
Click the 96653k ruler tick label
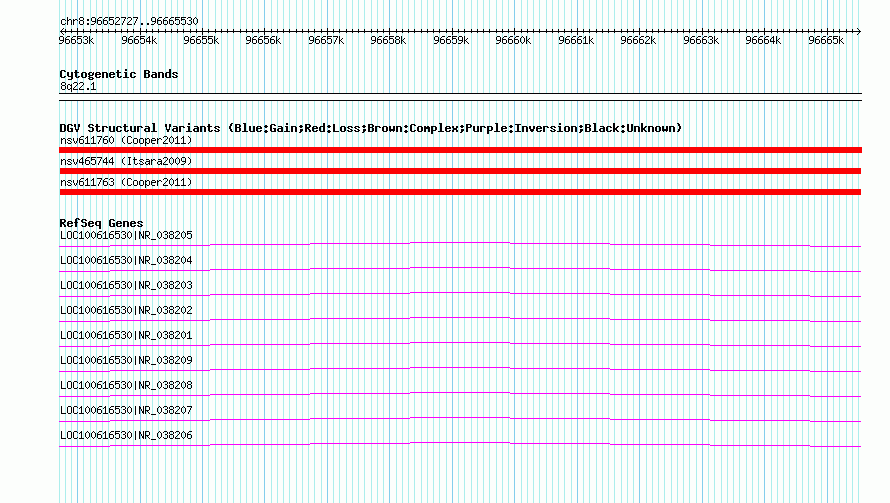click(x=77, y=40)
